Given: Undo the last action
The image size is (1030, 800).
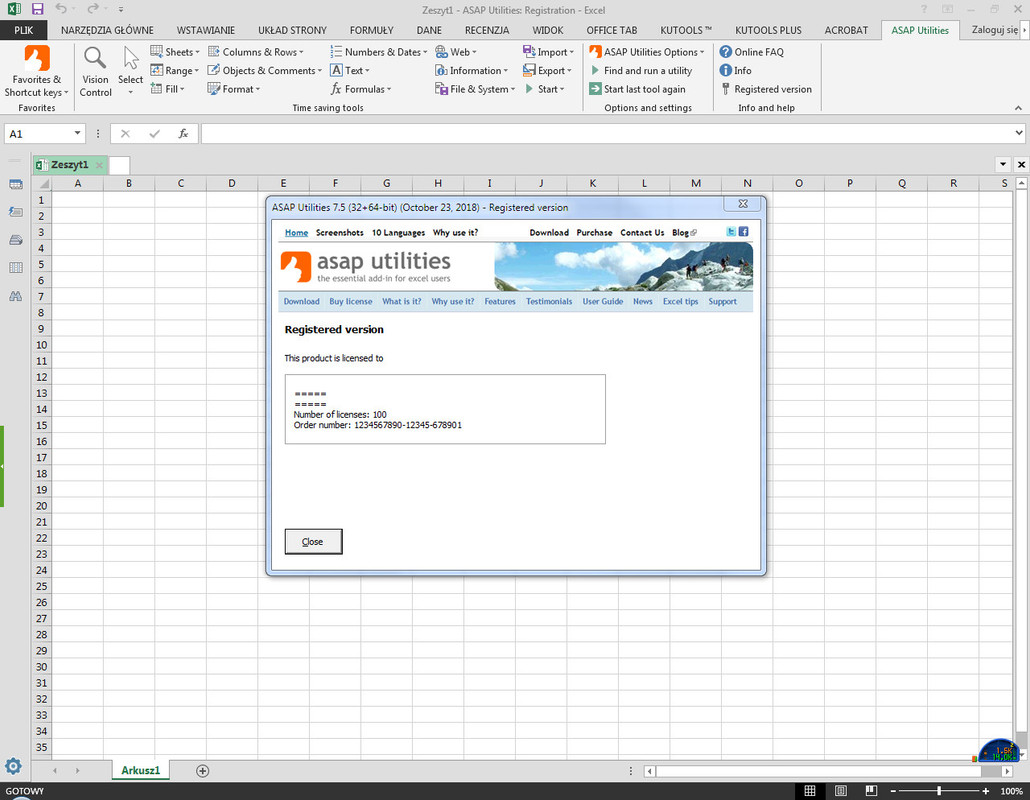Looking at the screenshot, I should [61, 9].
